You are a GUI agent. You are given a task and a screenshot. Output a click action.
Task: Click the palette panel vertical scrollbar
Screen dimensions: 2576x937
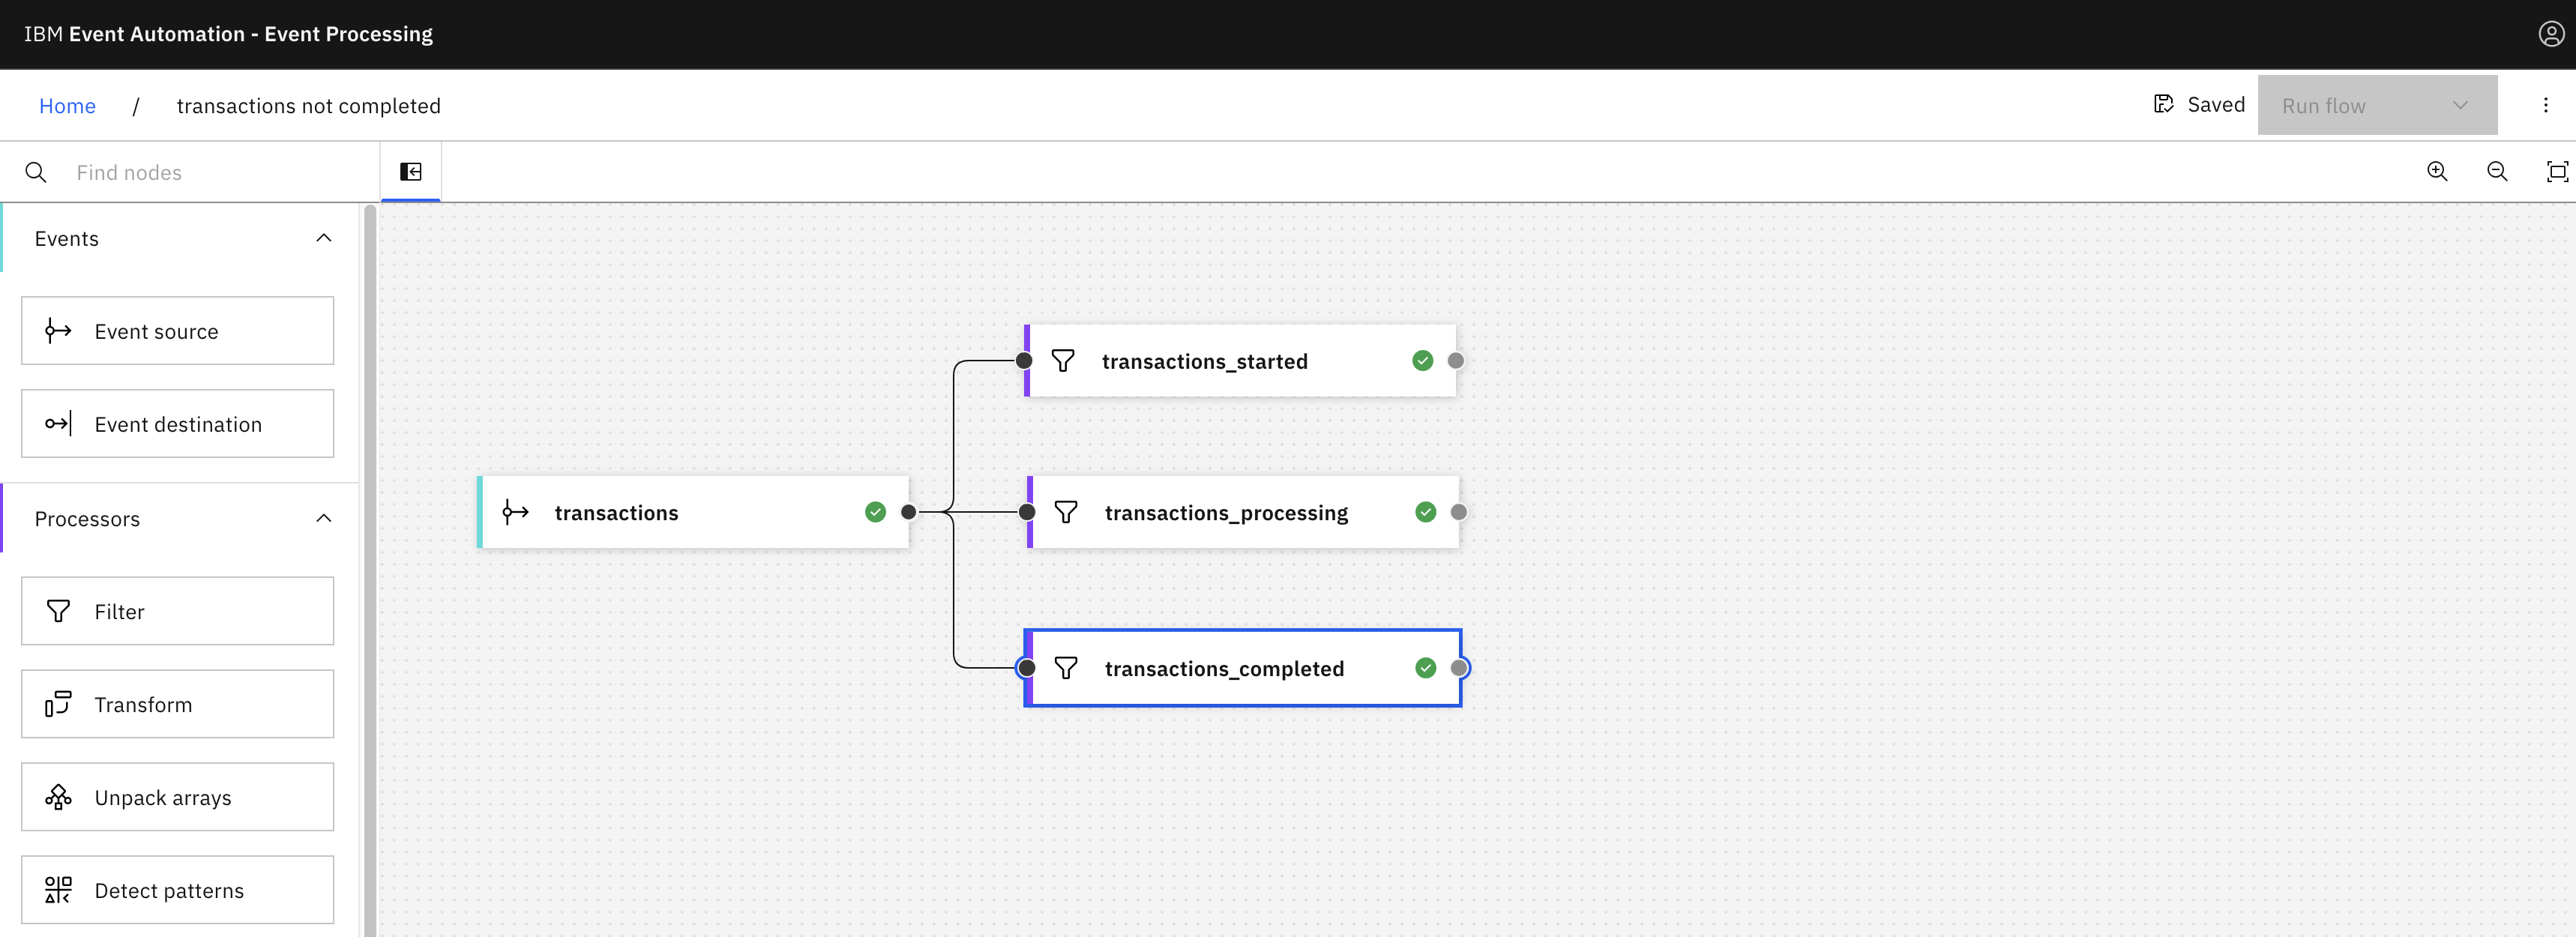[370, 570]
